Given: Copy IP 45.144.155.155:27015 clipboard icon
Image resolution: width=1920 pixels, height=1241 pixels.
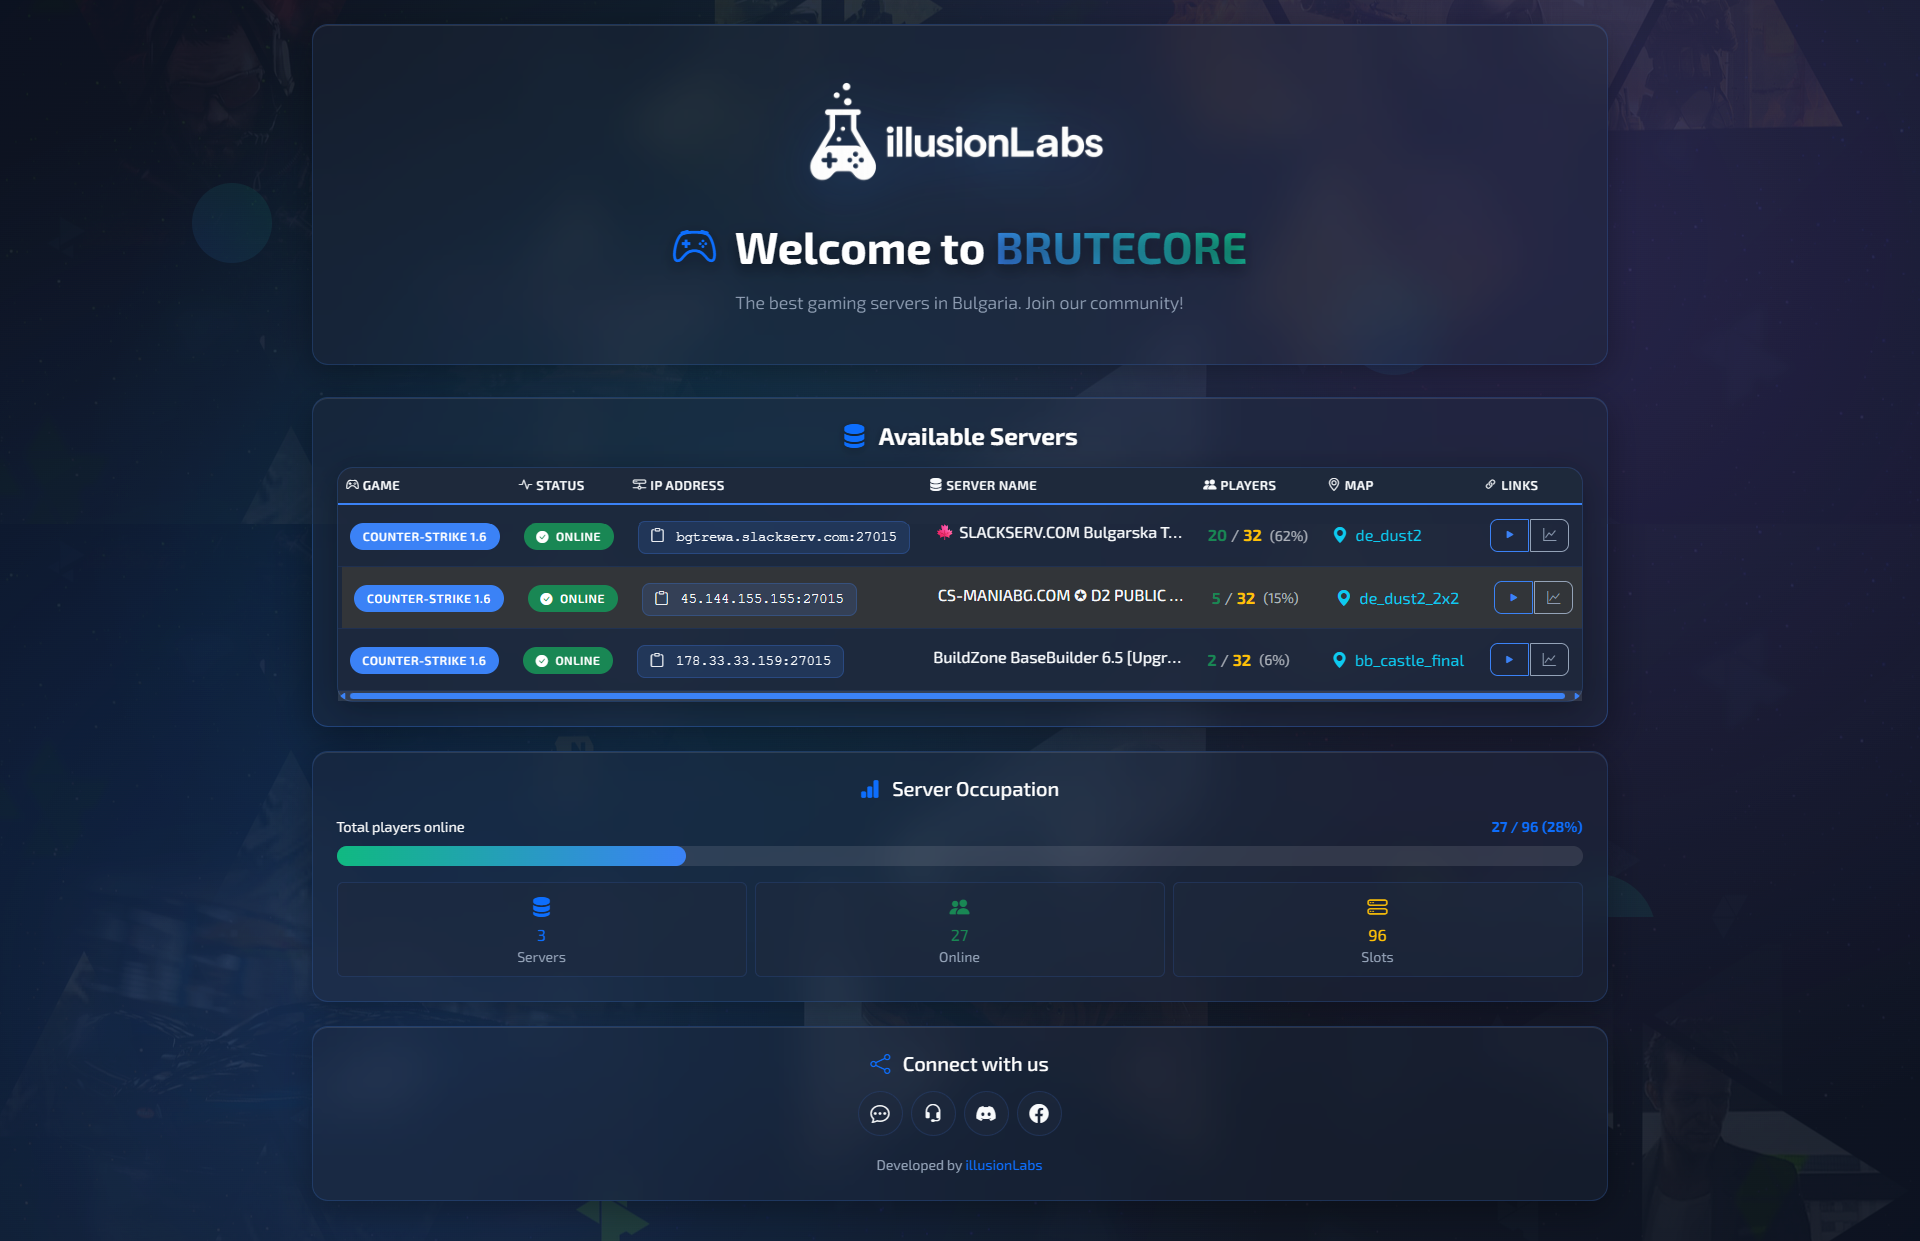Looking at the screenshot, I should coord(661,598).
